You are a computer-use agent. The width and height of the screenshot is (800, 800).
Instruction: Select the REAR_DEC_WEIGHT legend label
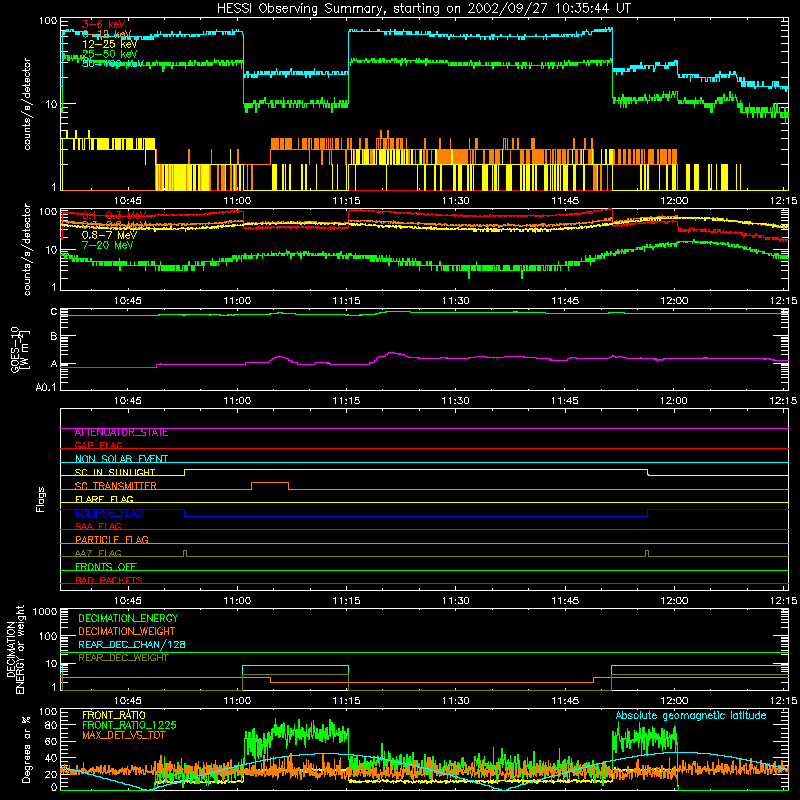123,658
